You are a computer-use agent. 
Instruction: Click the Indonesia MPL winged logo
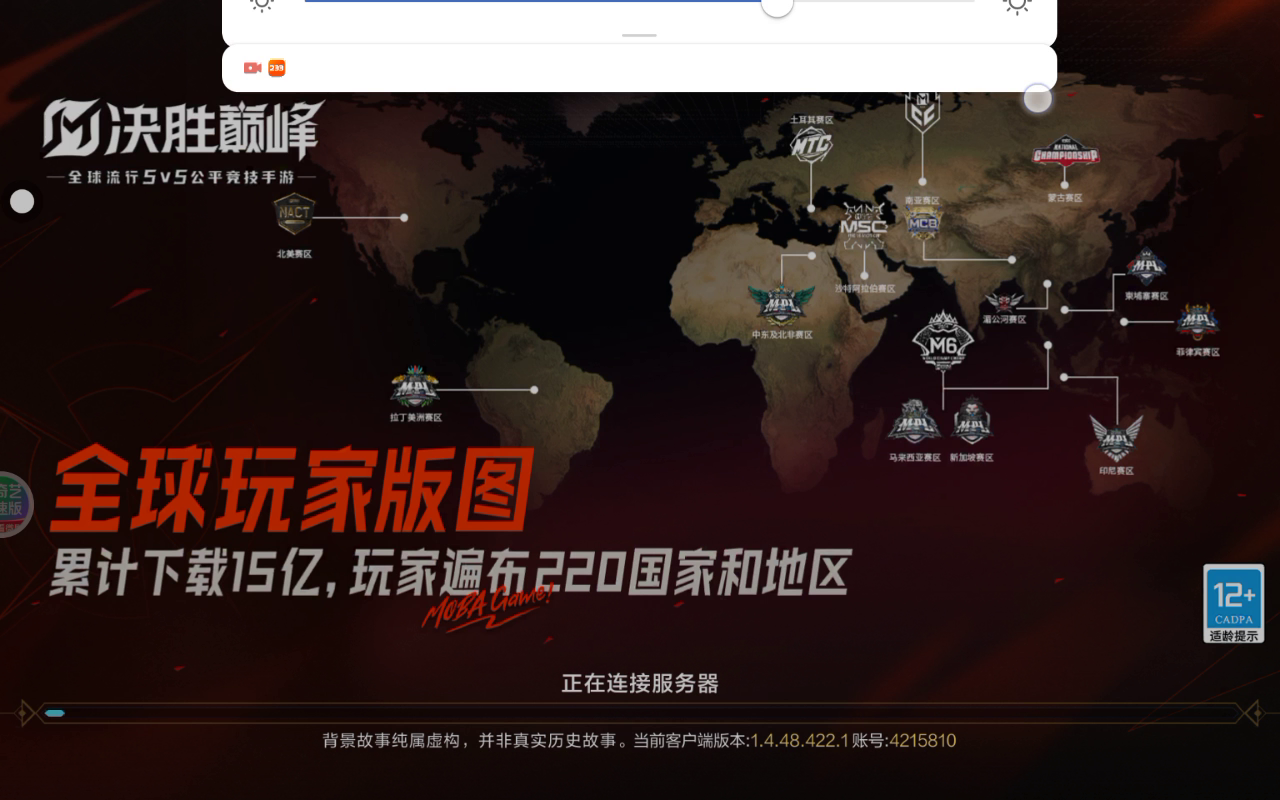pyautogui.click(x=1116, y=438)
